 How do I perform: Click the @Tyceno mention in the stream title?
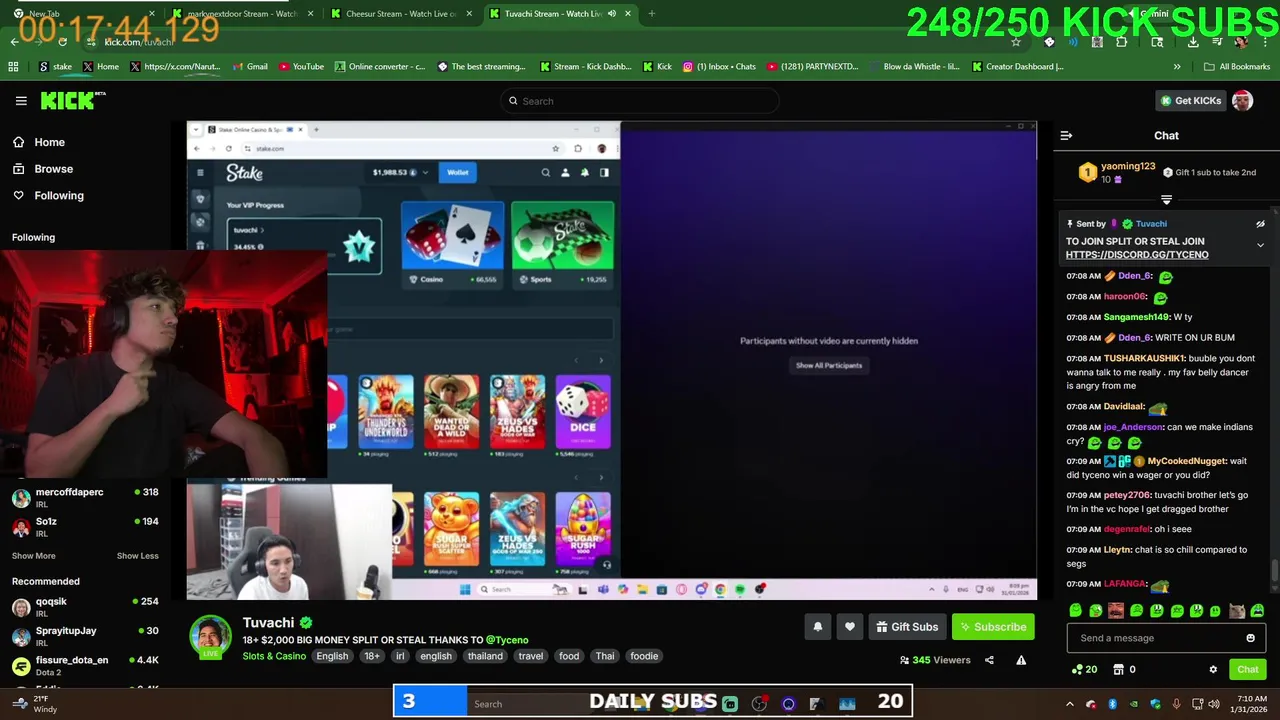(507, 640)
